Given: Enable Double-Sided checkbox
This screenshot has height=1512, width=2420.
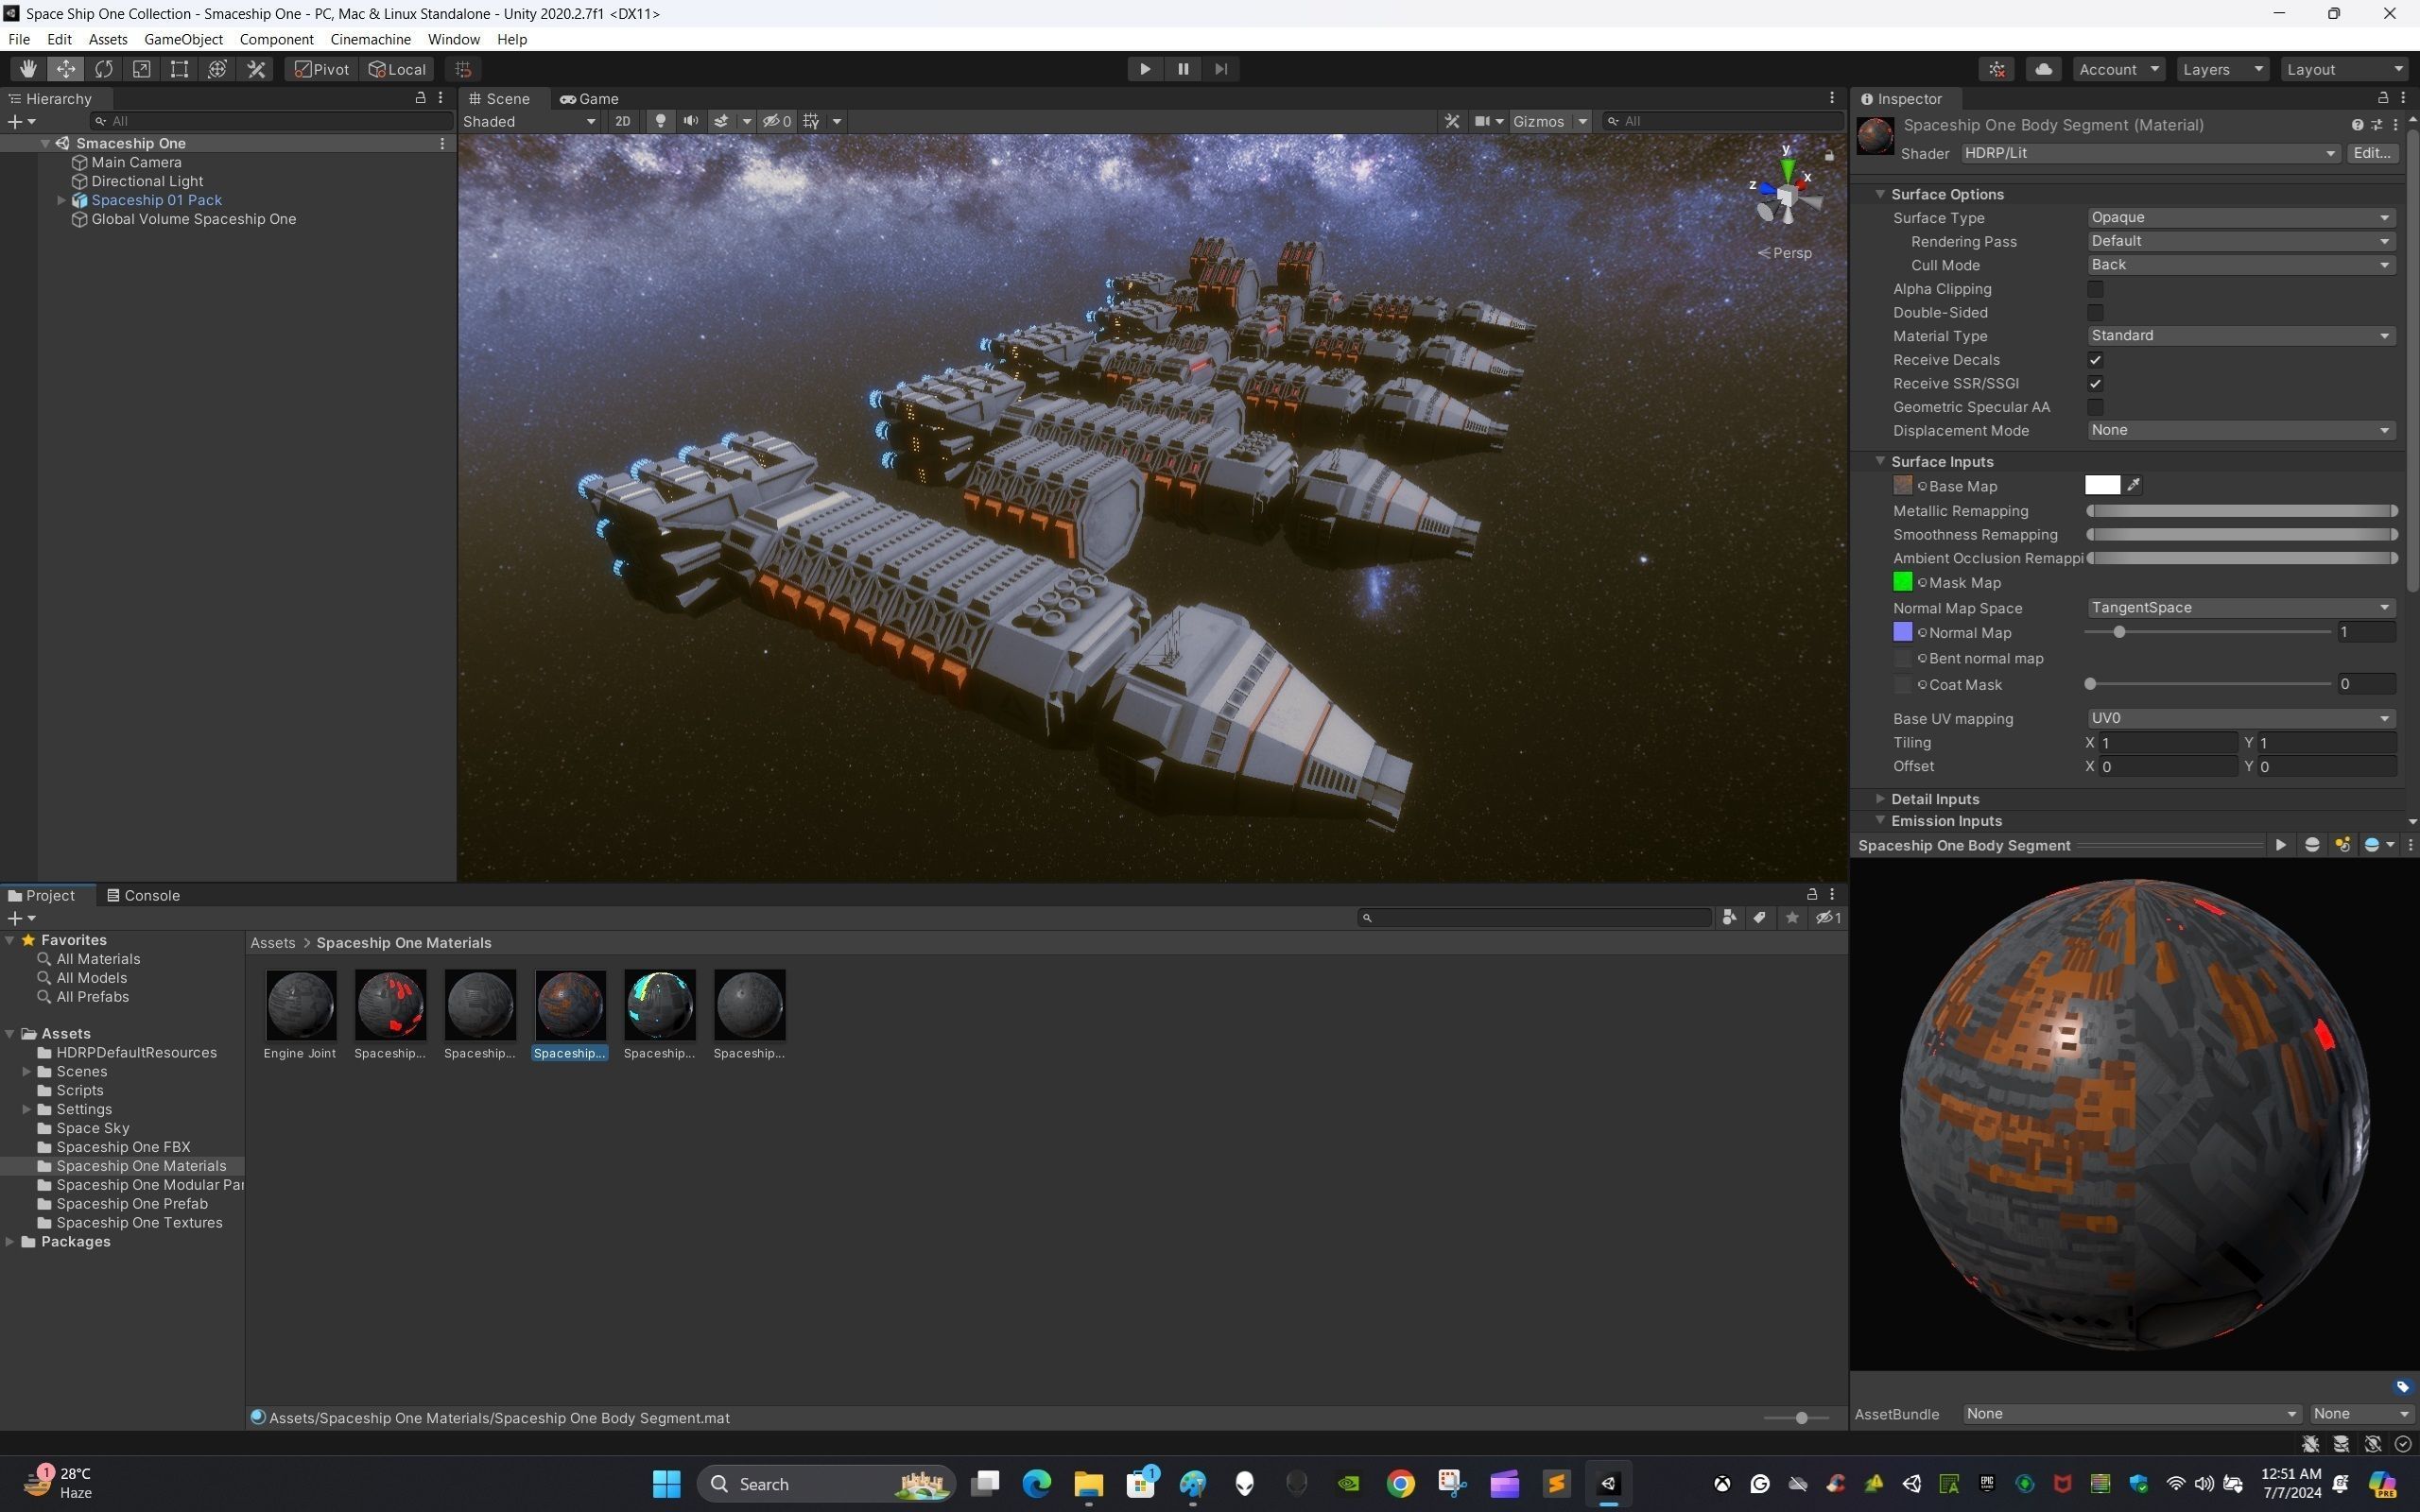Looking at the screenshot, I should pyautogui.click(x=2095, y=313).
